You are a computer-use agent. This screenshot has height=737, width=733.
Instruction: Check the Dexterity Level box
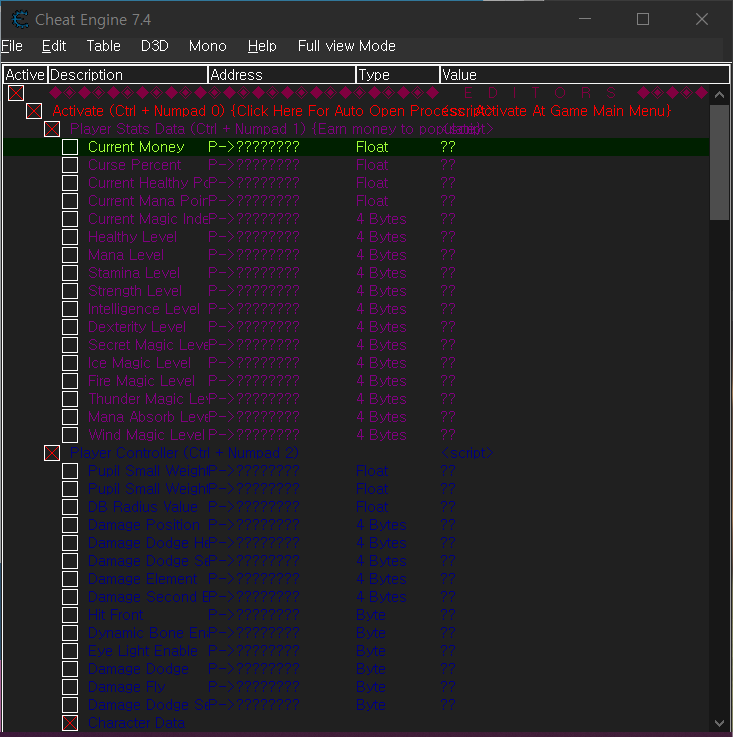(x=70, y=327)
